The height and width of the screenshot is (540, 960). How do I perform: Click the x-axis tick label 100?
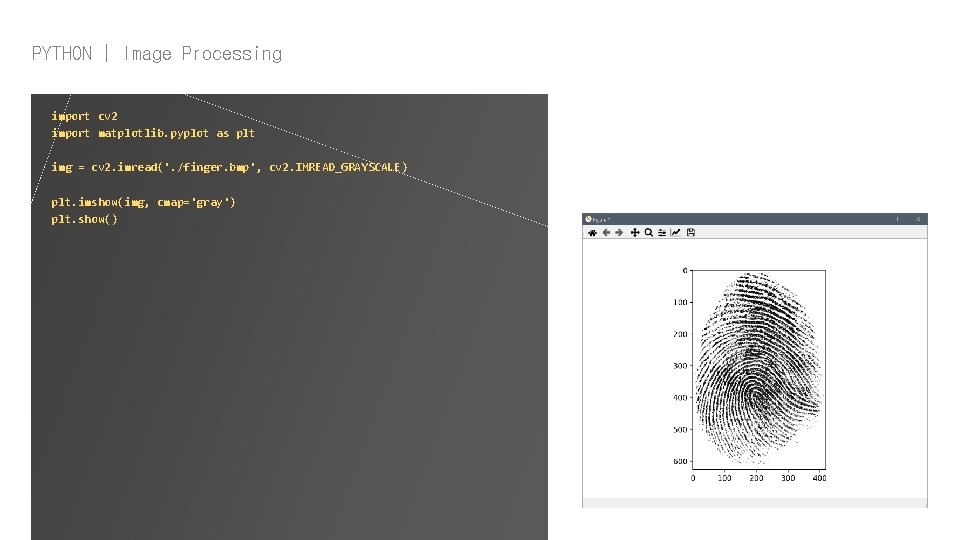point(724,478)
